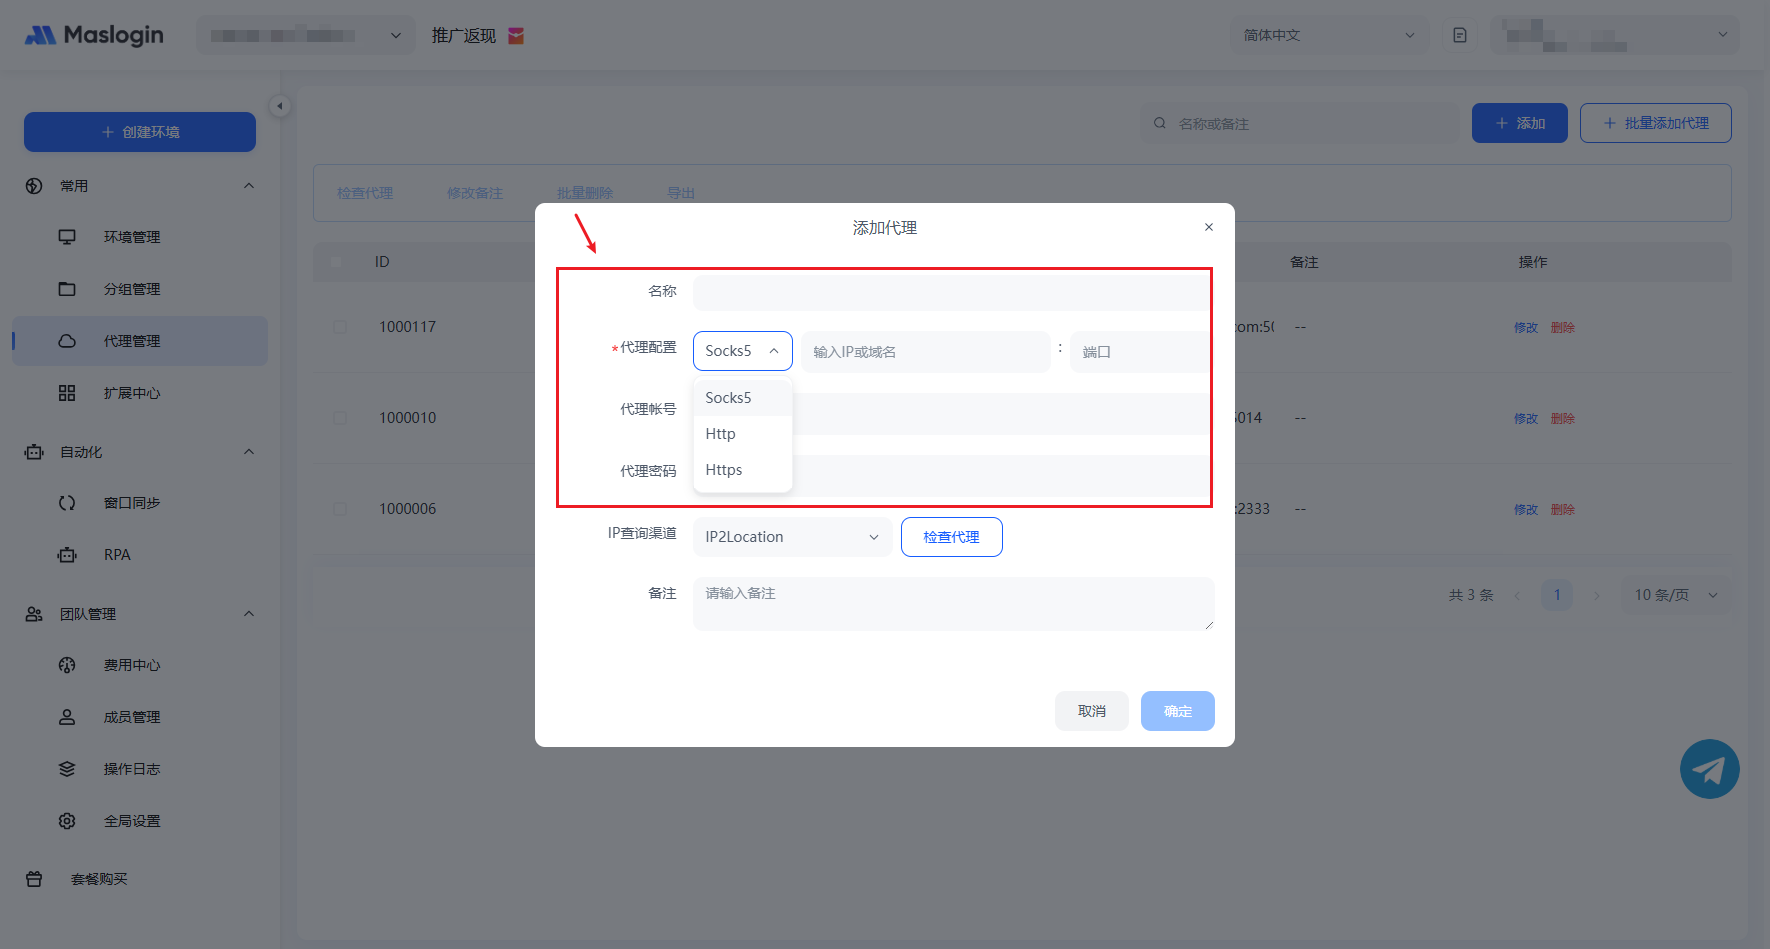This screenshot has width=1770, height=949.
Task: Click the RPA robot icon in sidebar
Action: (67, 555)
